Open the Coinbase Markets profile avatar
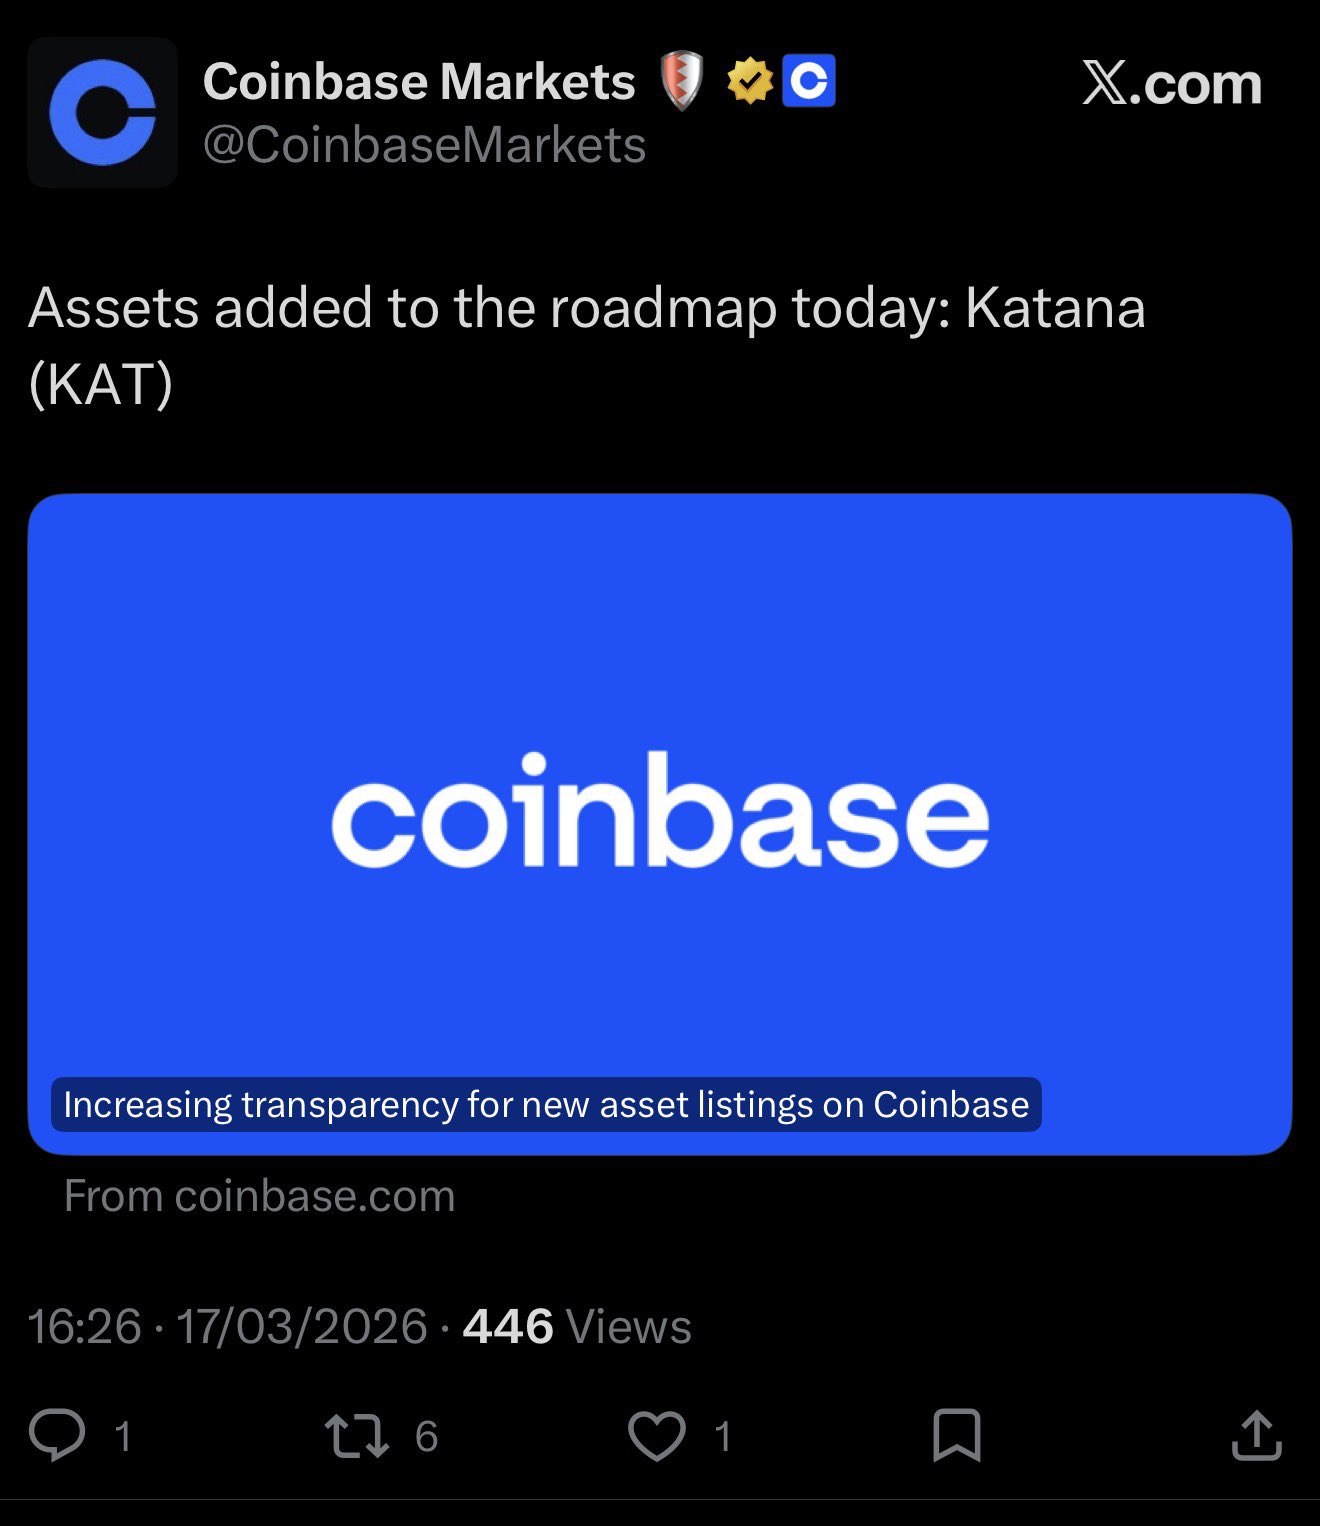 [102, 112]
